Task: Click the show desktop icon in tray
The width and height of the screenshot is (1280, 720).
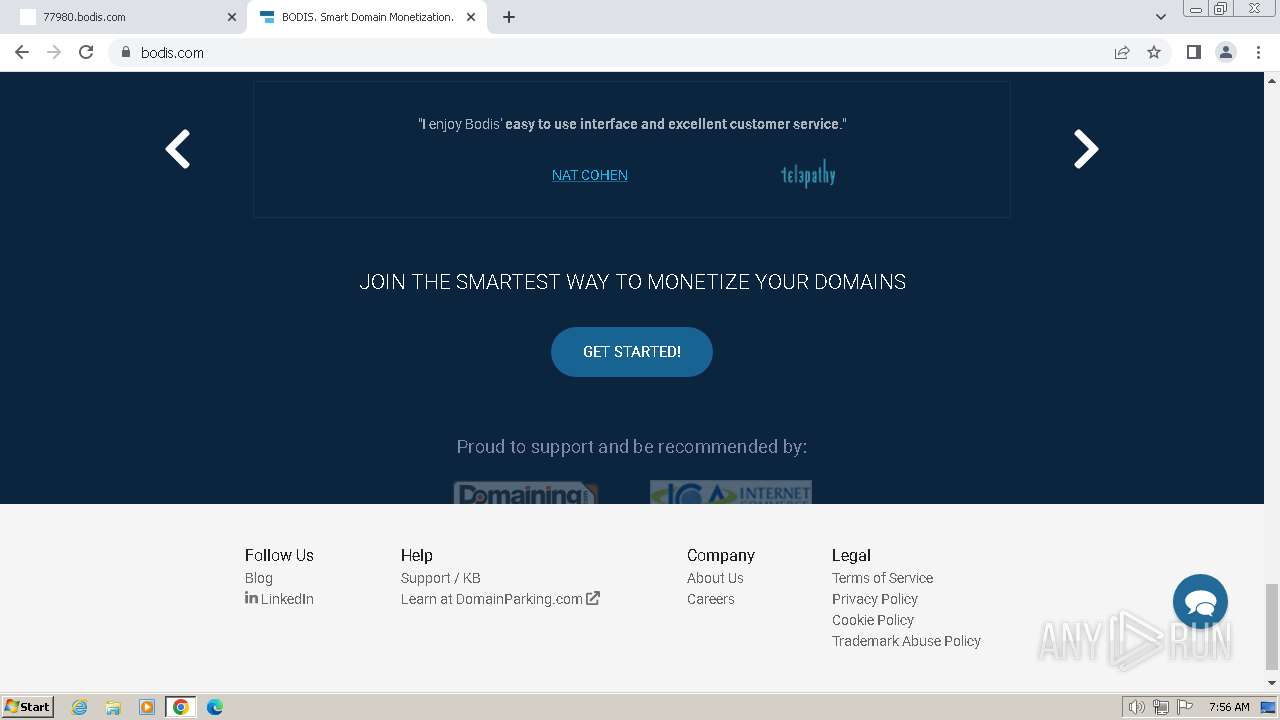Action: click(x=1268, y=707)
